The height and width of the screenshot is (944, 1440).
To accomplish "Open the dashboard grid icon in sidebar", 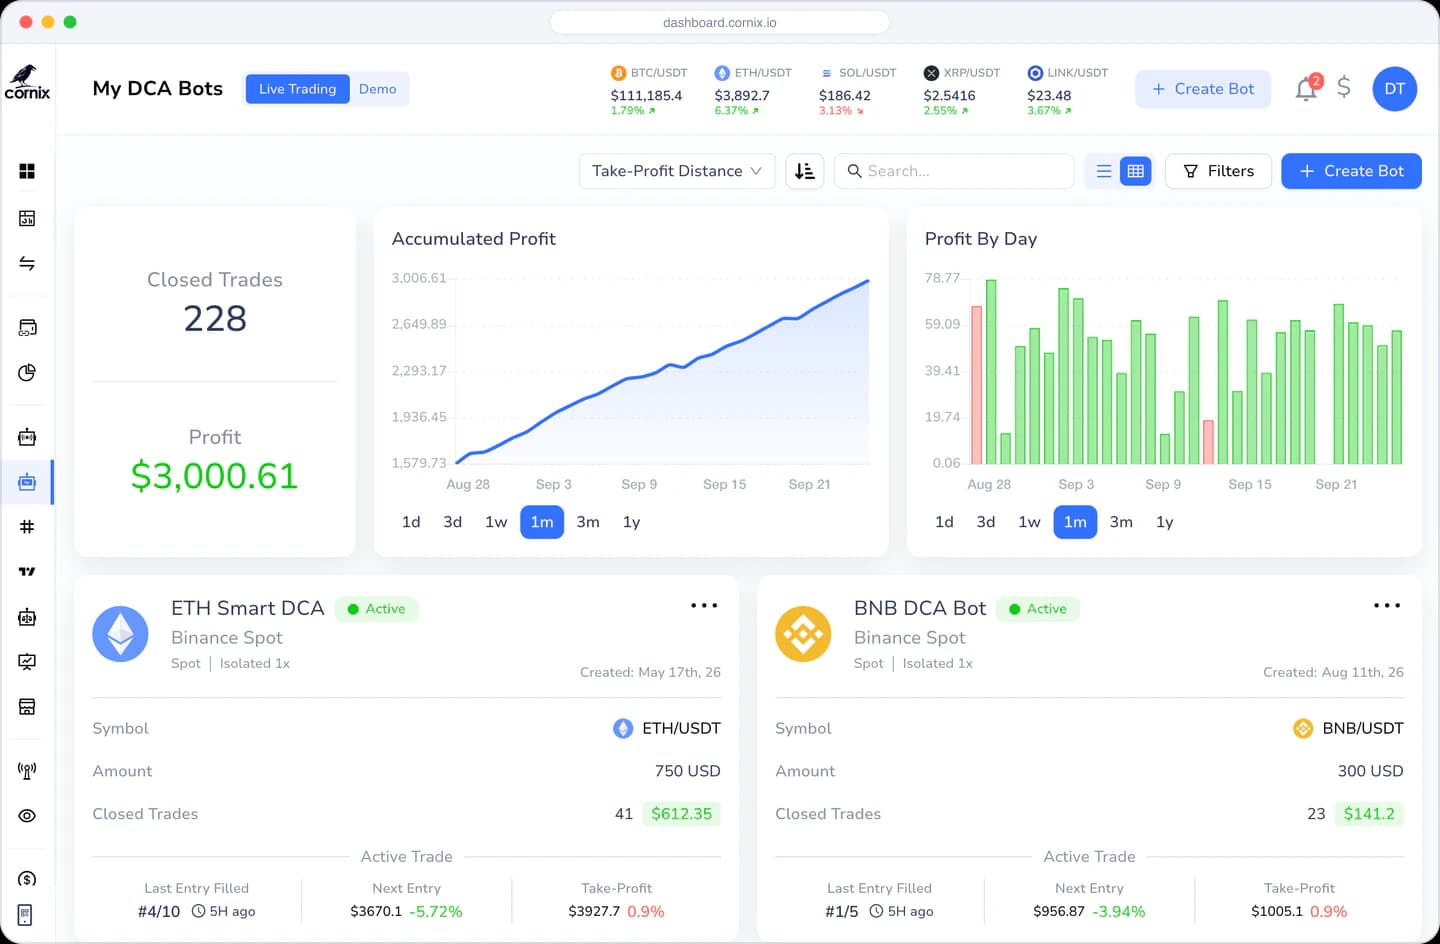I will pos(27,171).
